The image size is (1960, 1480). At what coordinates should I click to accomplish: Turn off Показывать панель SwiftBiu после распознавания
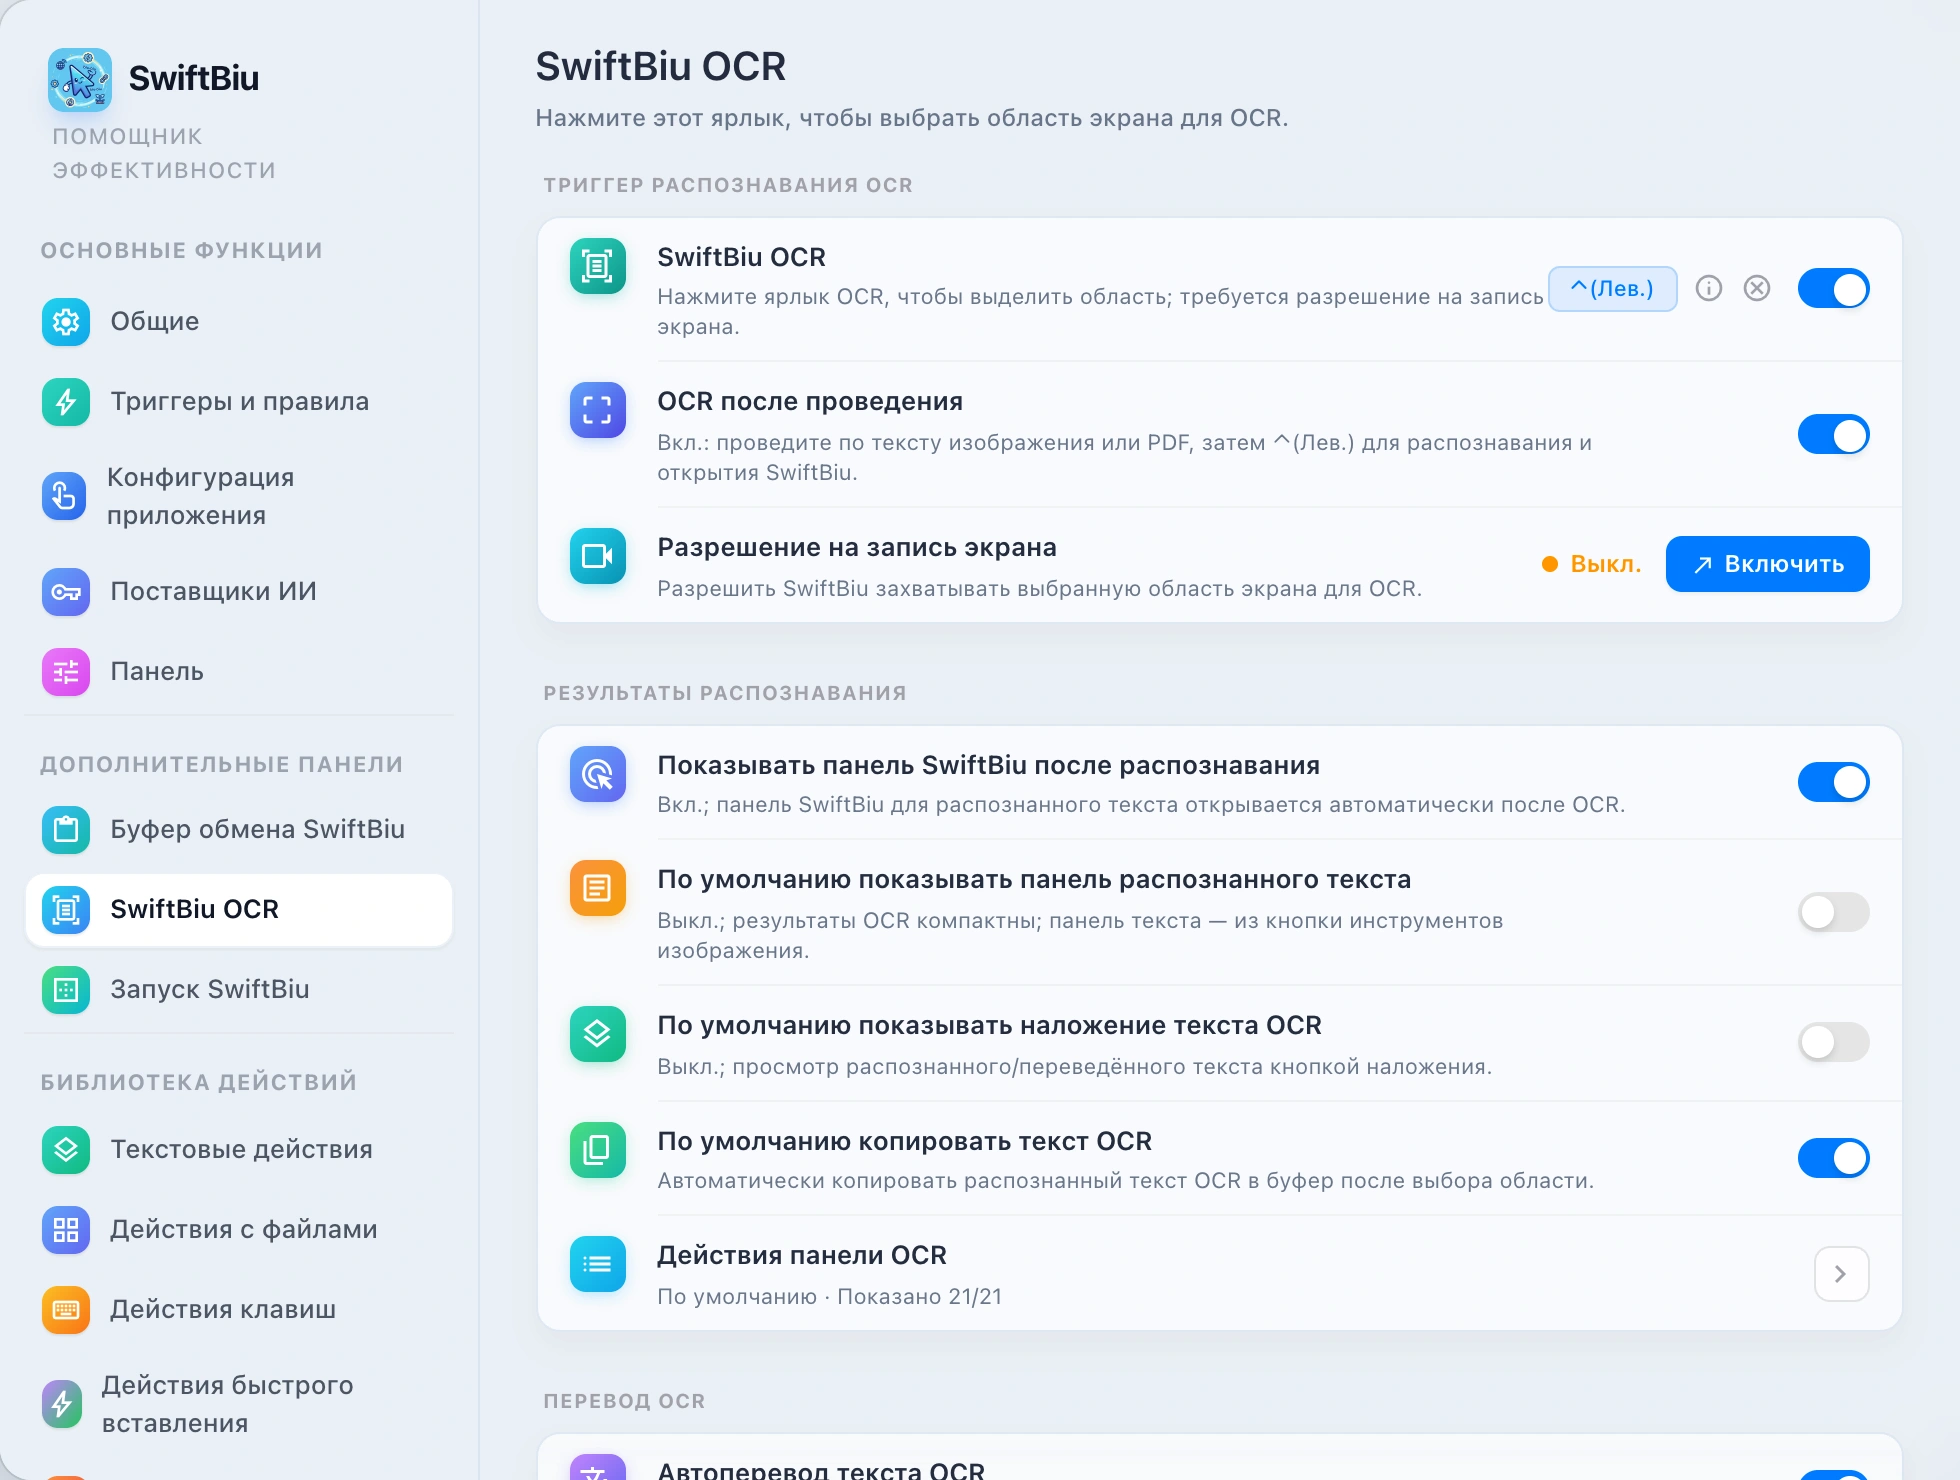coord(1834,782)
